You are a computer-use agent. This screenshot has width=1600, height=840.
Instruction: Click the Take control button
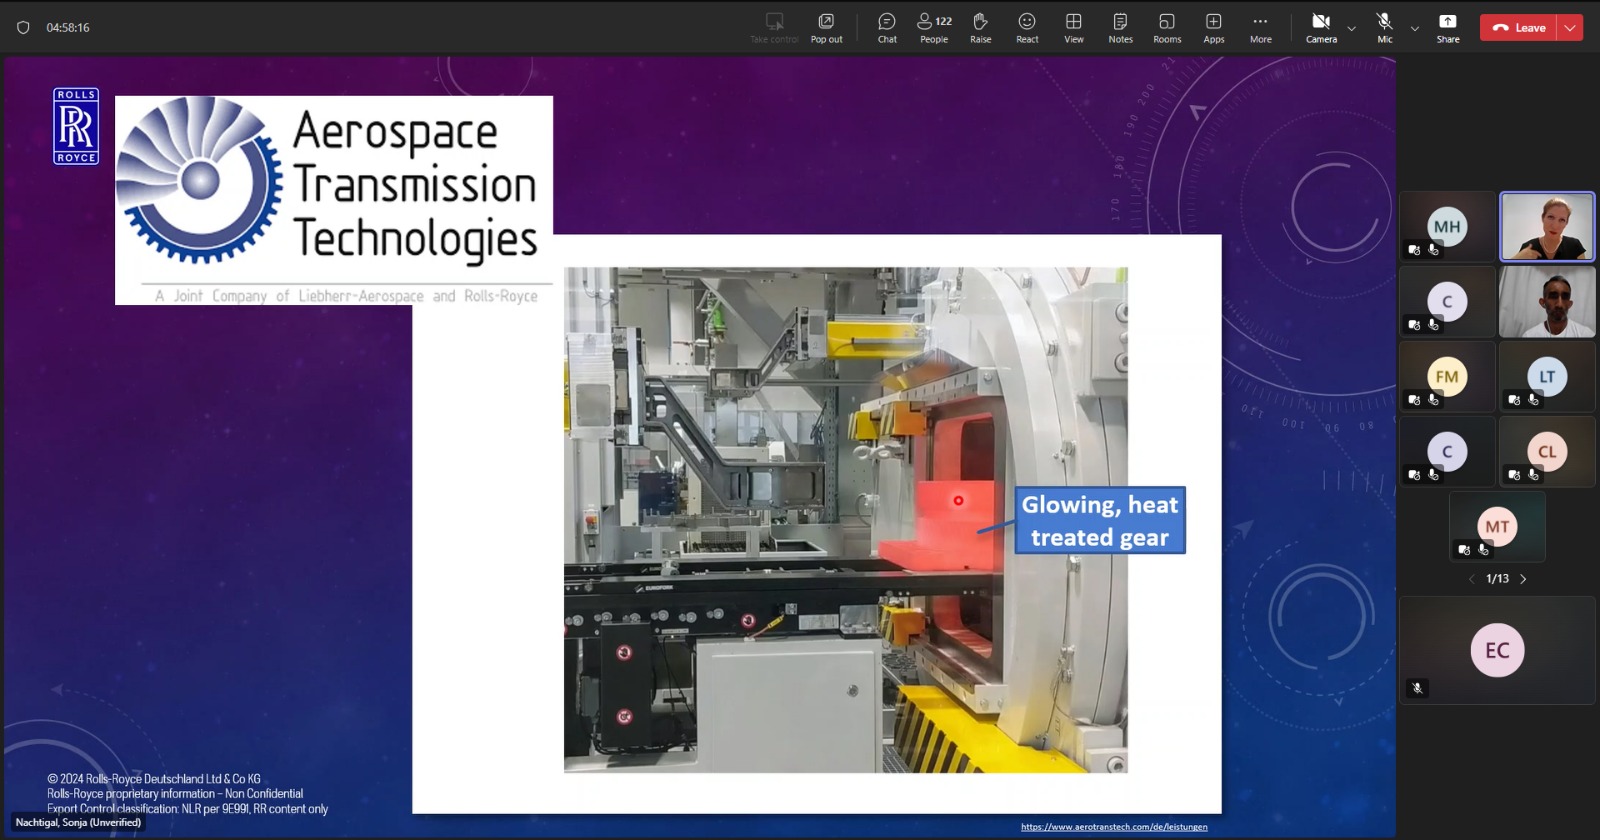(774, 28)
